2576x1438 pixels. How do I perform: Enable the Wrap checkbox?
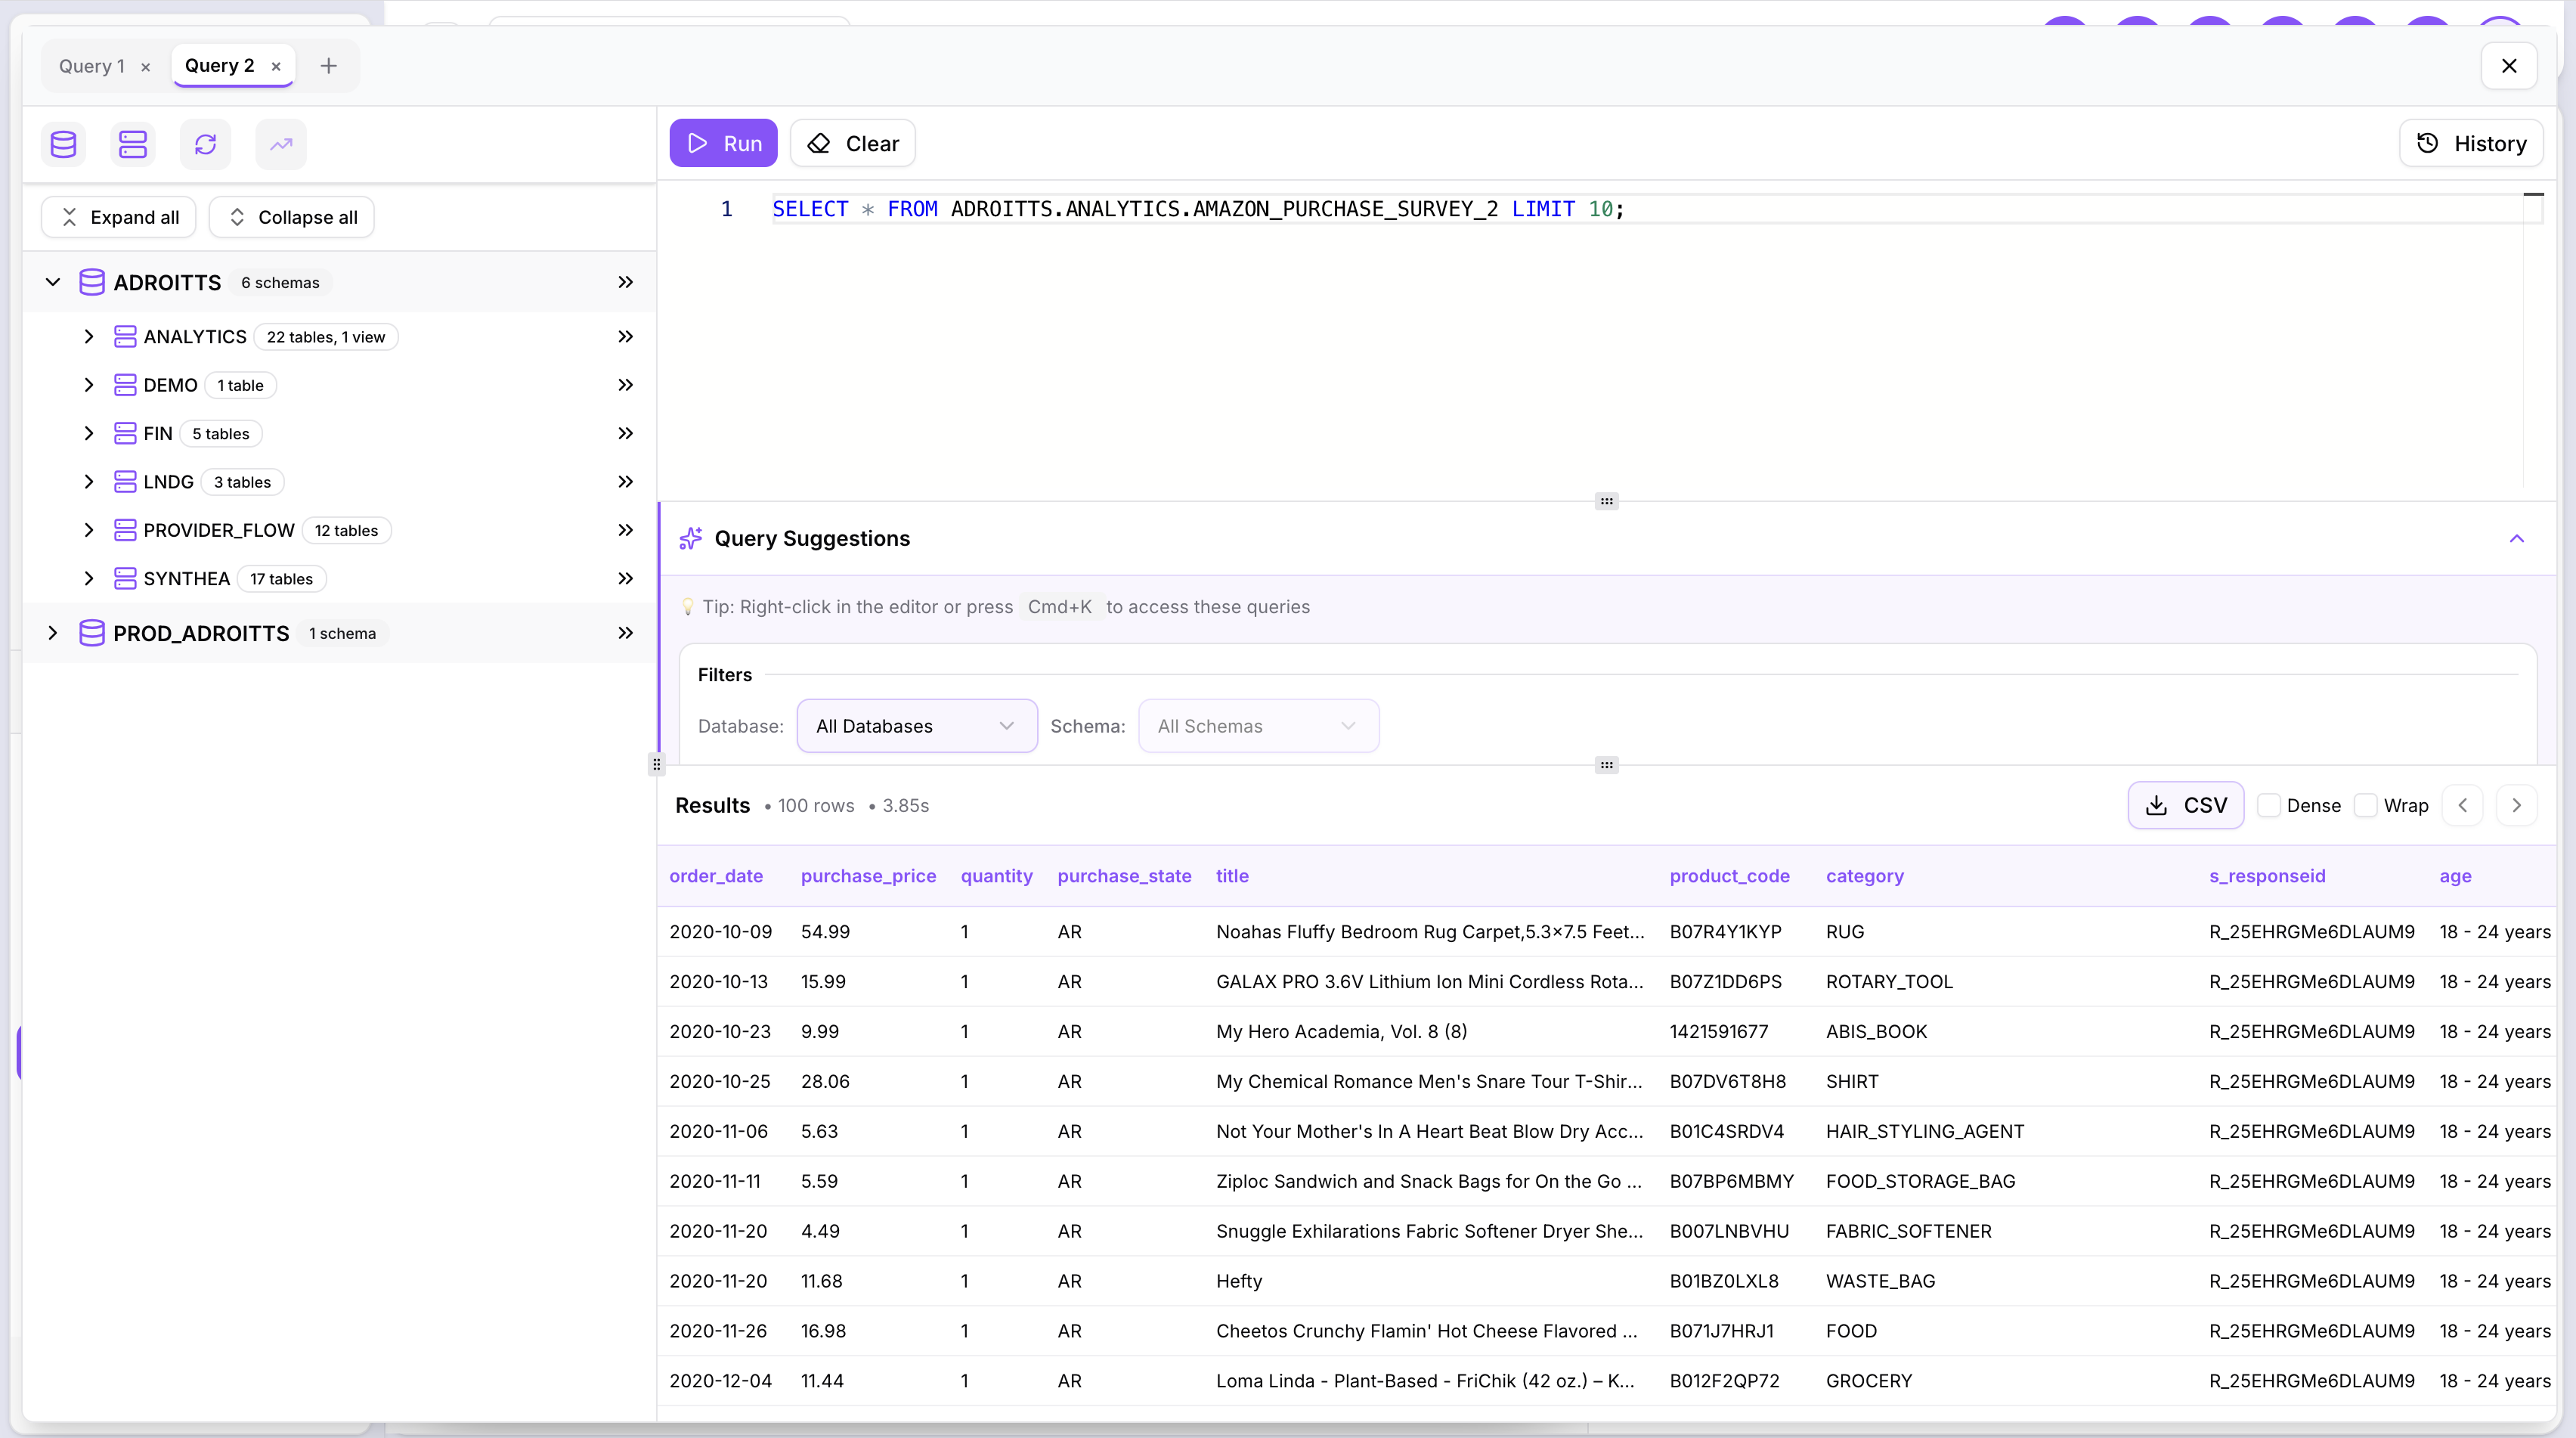[x=2366, y=805]
